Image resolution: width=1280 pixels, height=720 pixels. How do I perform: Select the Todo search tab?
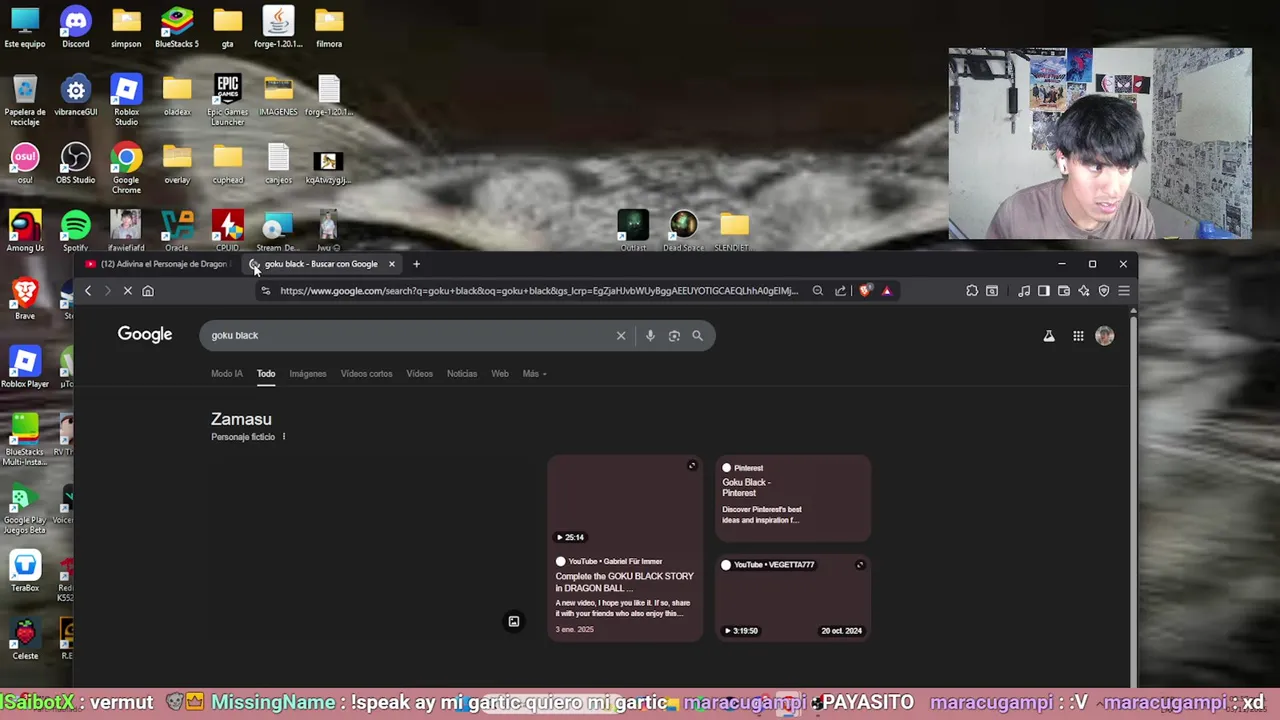click(x=266, y=374)
